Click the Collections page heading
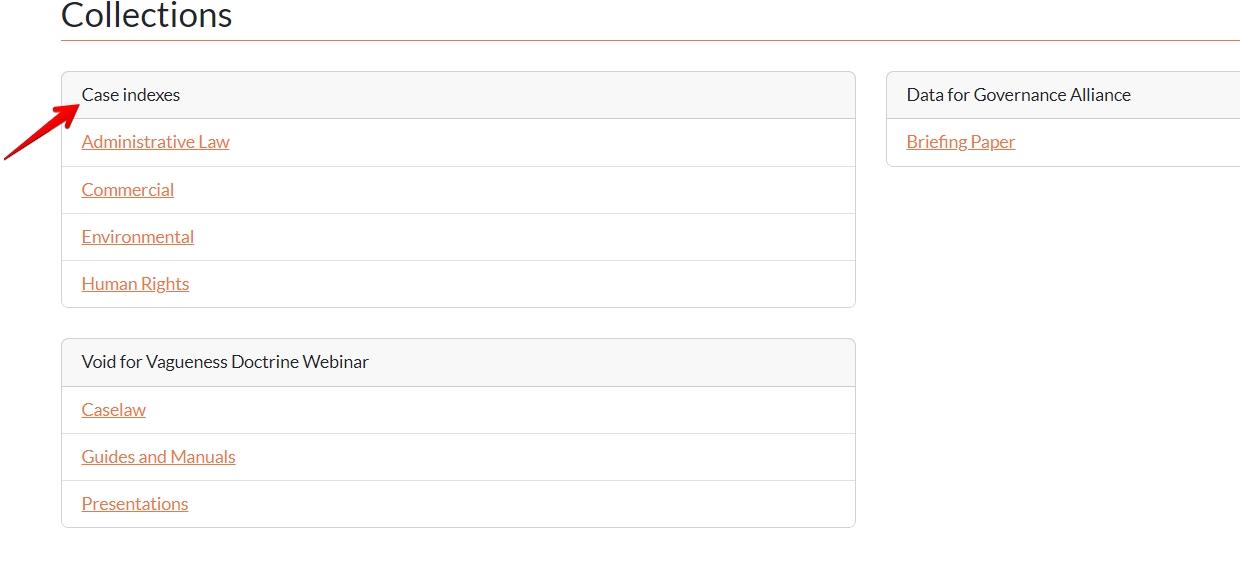 click(147, 16)
